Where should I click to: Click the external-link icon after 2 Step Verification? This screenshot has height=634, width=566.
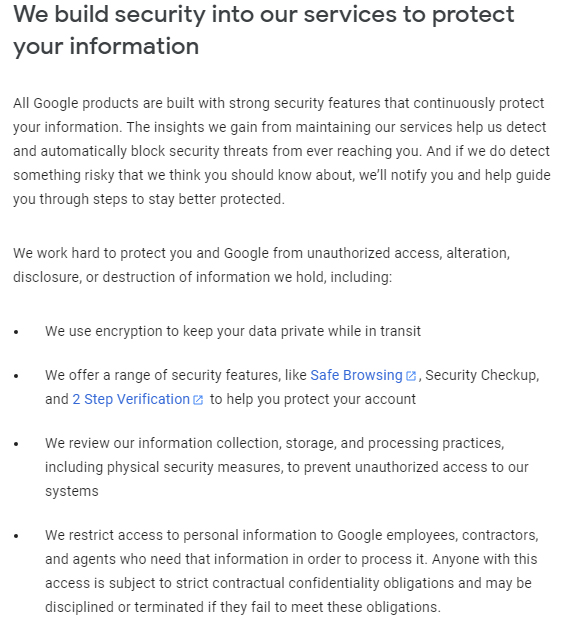(198, 400)
